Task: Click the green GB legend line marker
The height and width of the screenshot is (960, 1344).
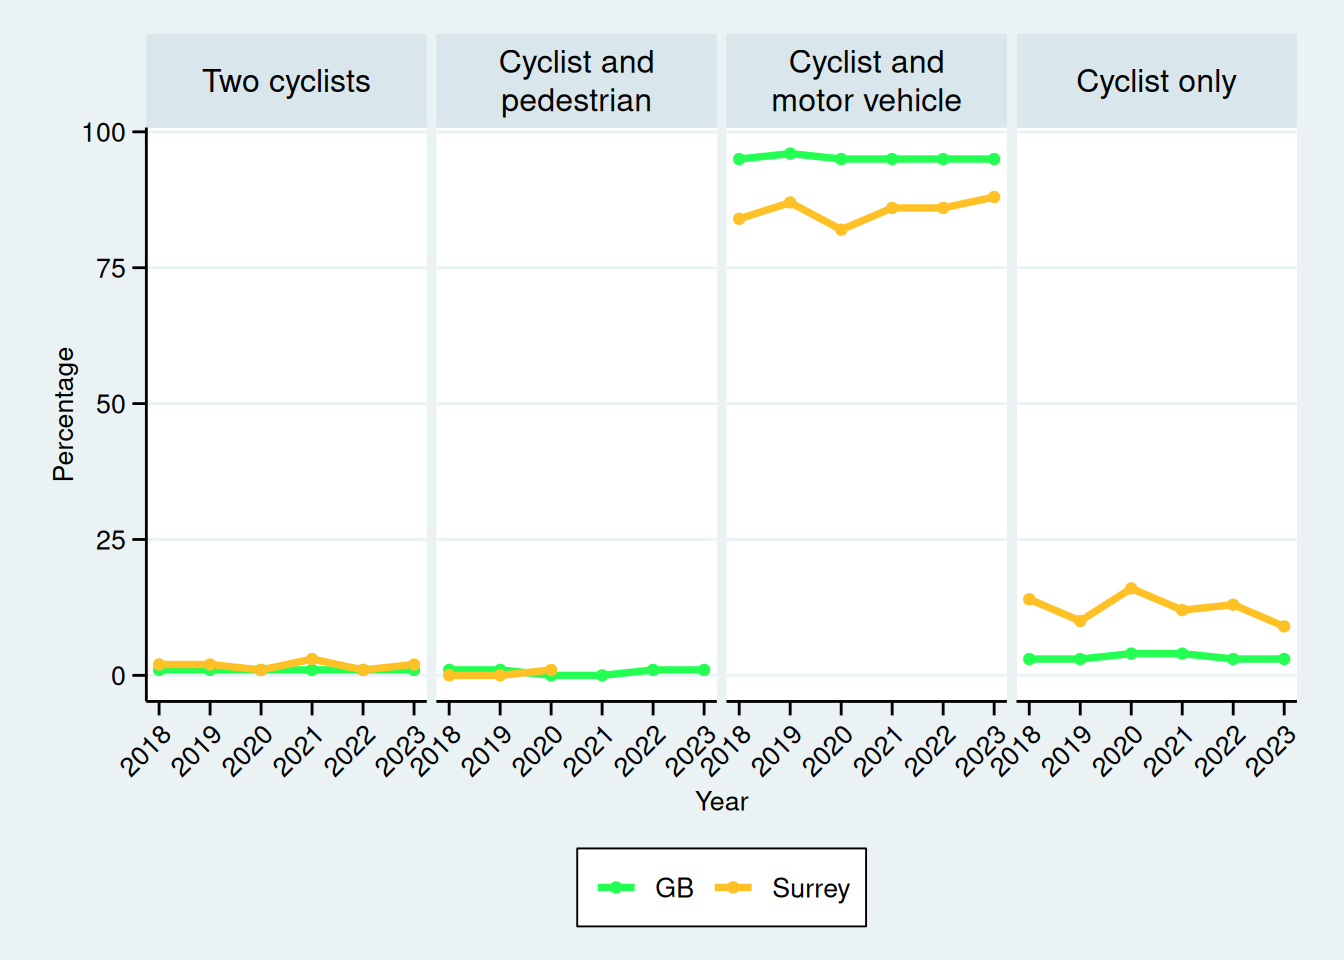Action: [616, 887]
